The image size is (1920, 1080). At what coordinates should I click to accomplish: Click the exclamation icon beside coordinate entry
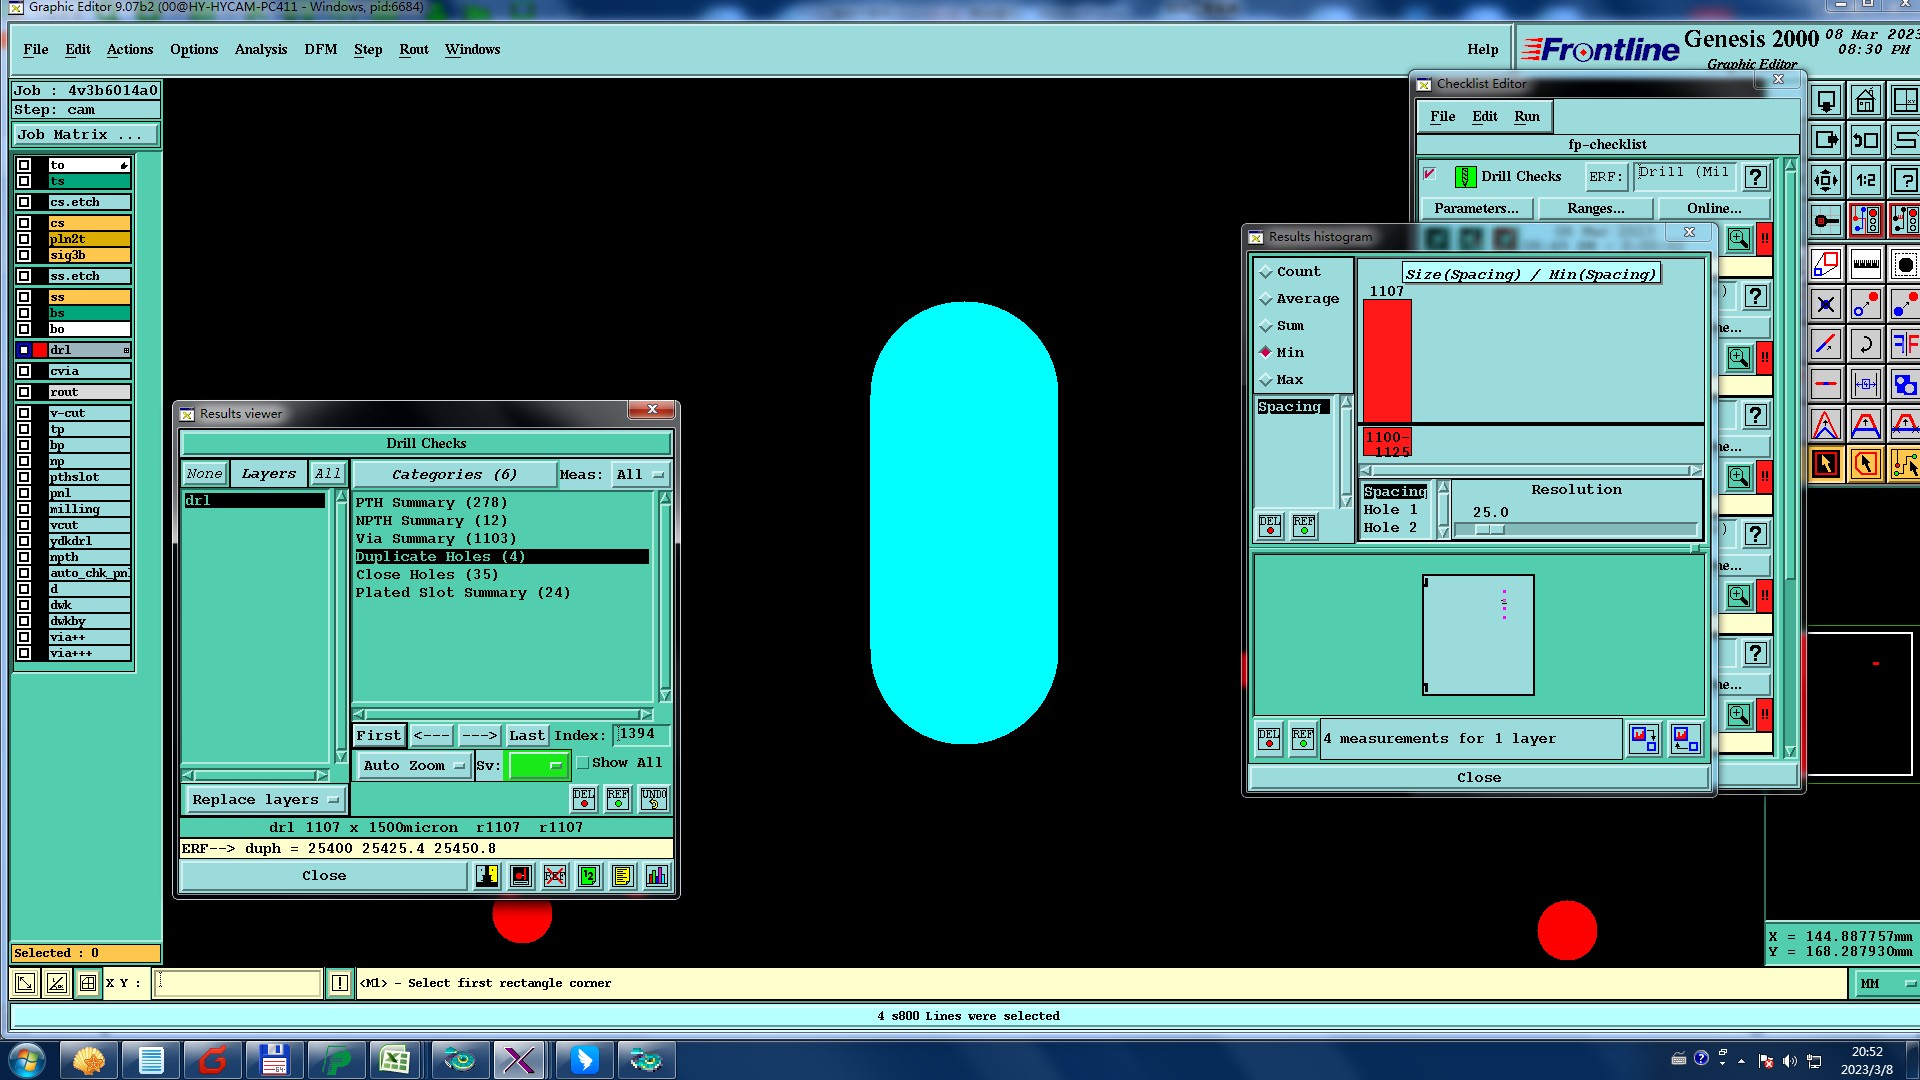click(x=340, y=983)
